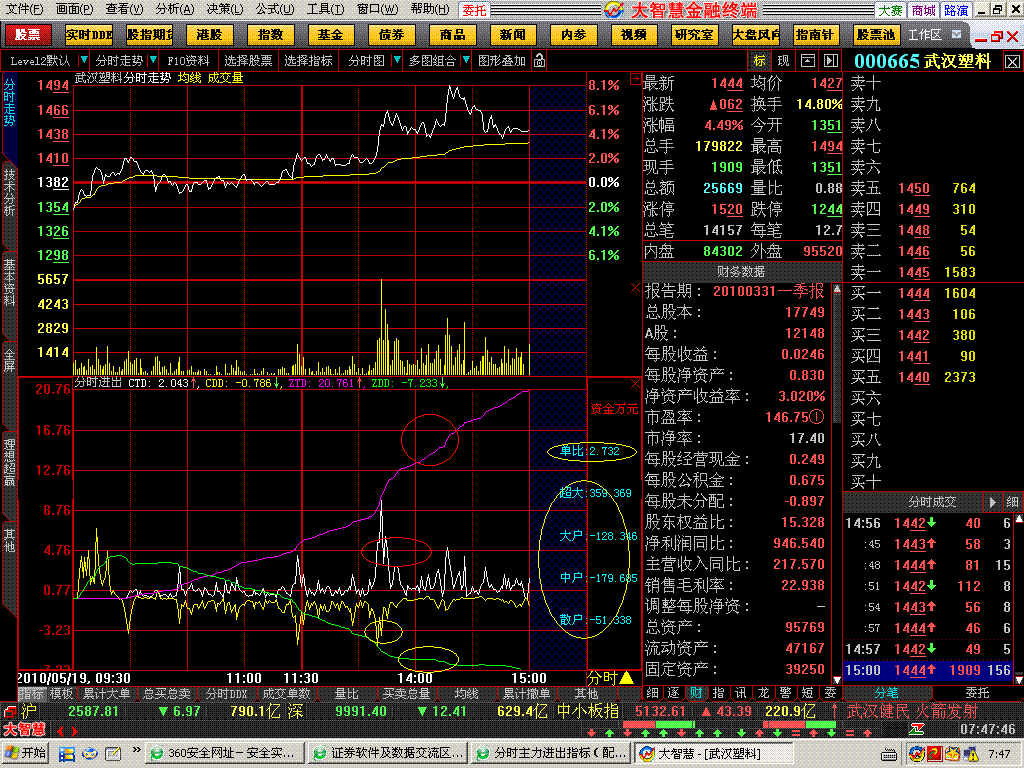1024x768 pixels.
Task: Click the 实时DDE toolbar button
Action: pyautogui.click(x=89, y=35)
